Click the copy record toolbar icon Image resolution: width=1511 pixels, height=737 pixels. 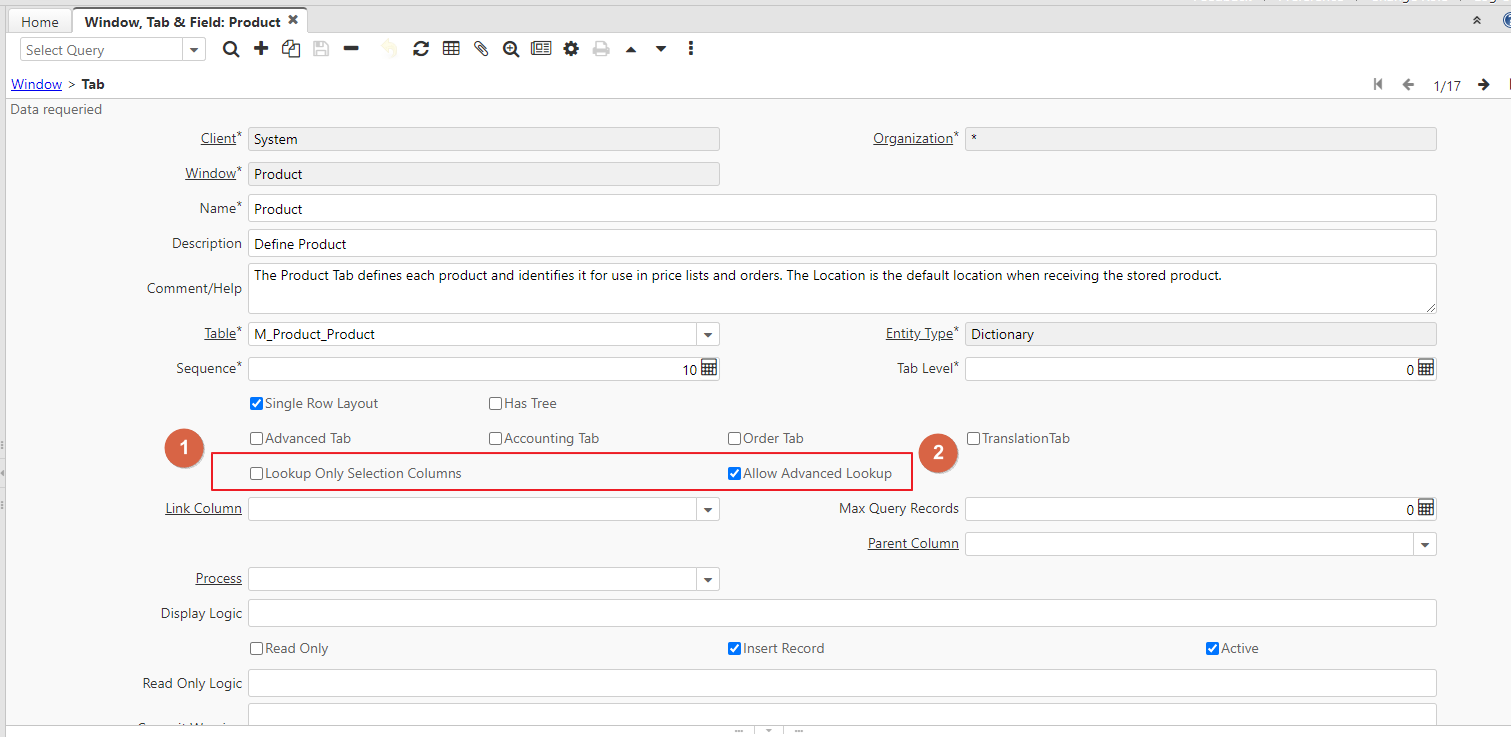pos(291,49)
